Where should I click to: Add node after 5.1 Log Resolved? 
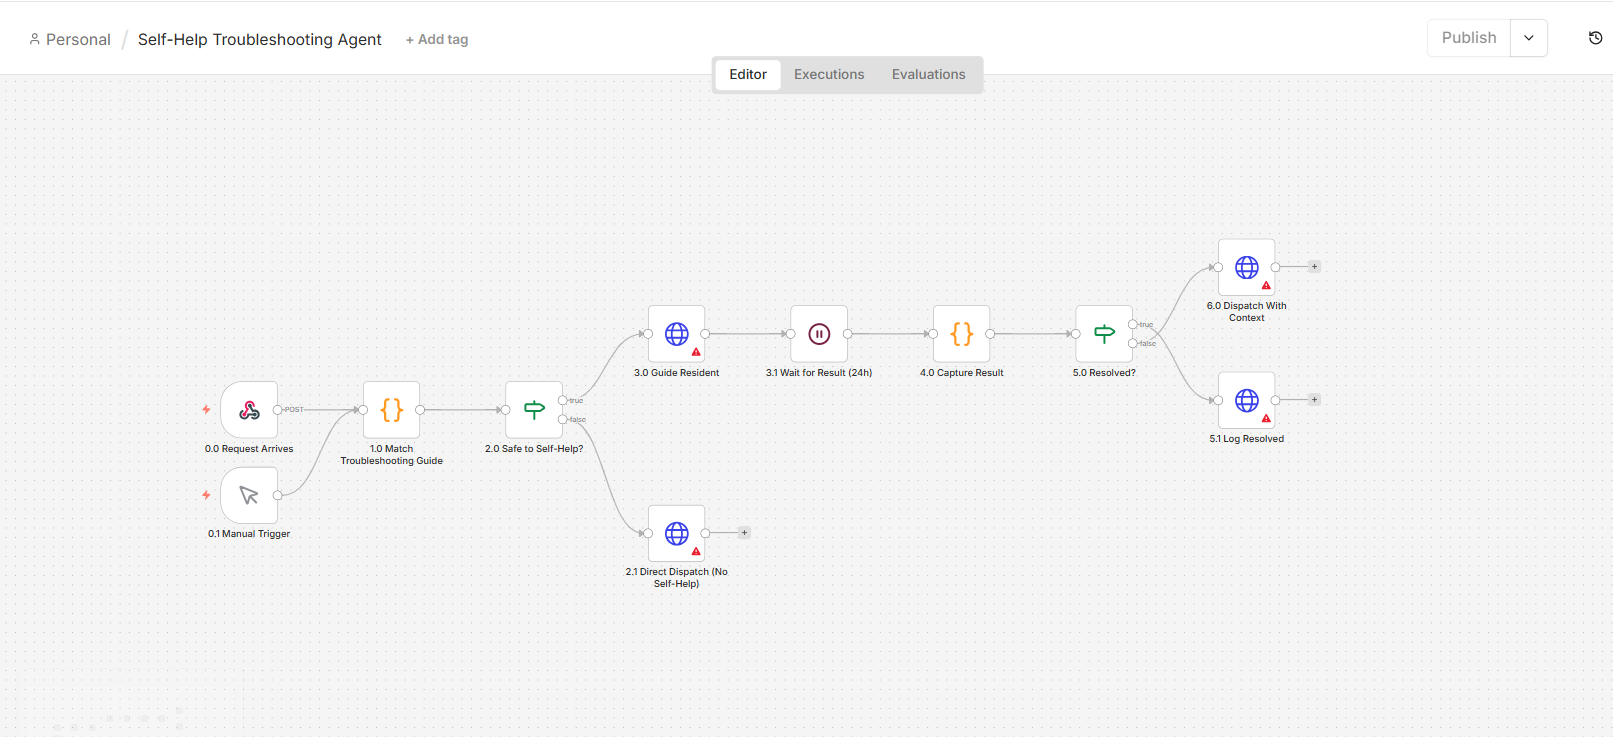click(1315, 400)
